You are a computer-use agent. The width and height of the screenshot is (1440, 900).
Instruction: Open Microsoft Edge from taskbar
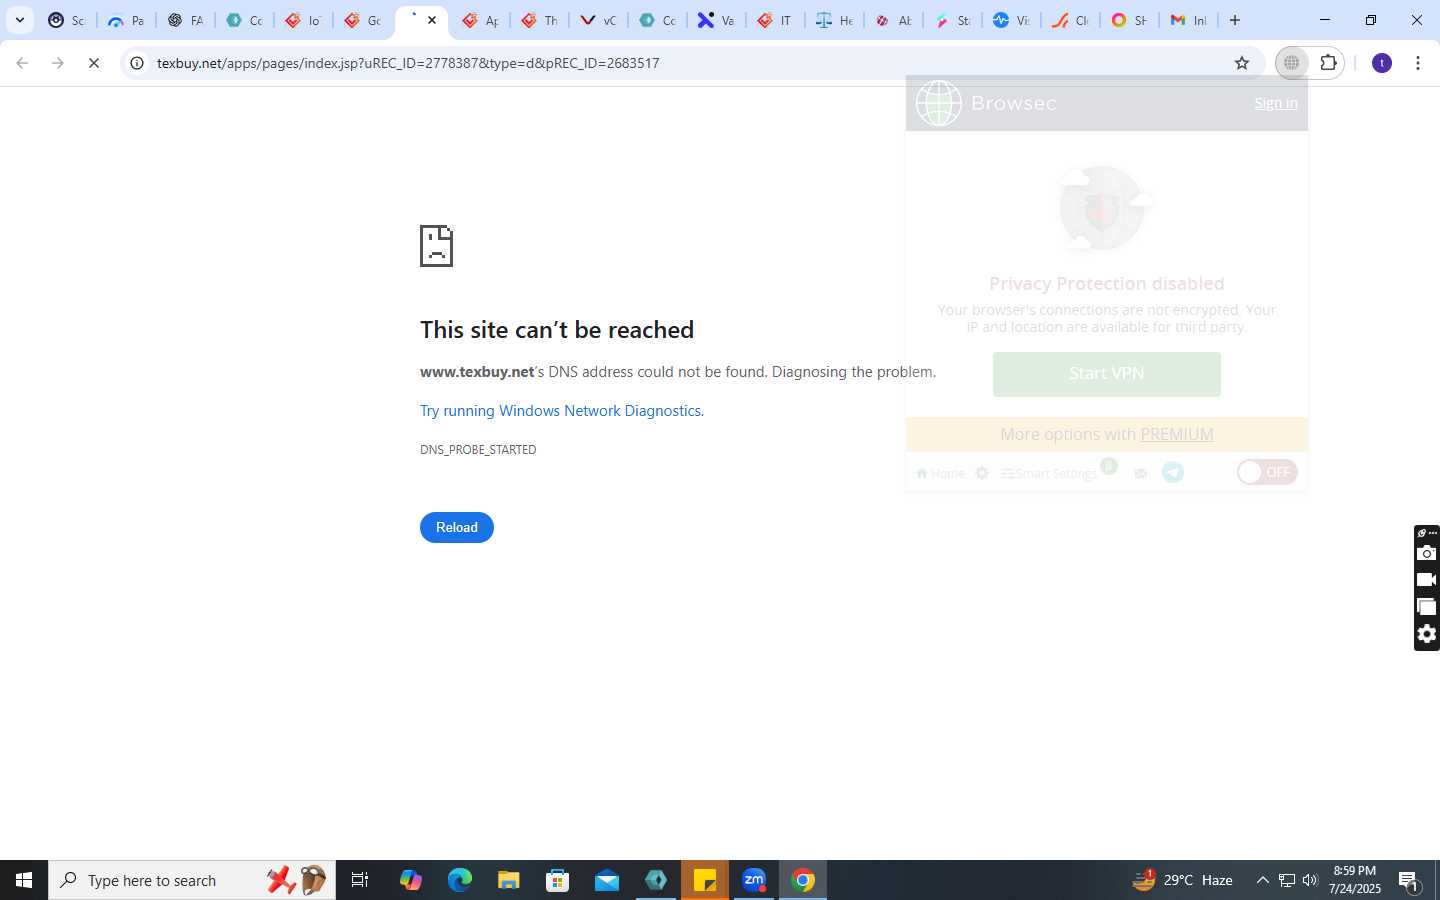460,880
